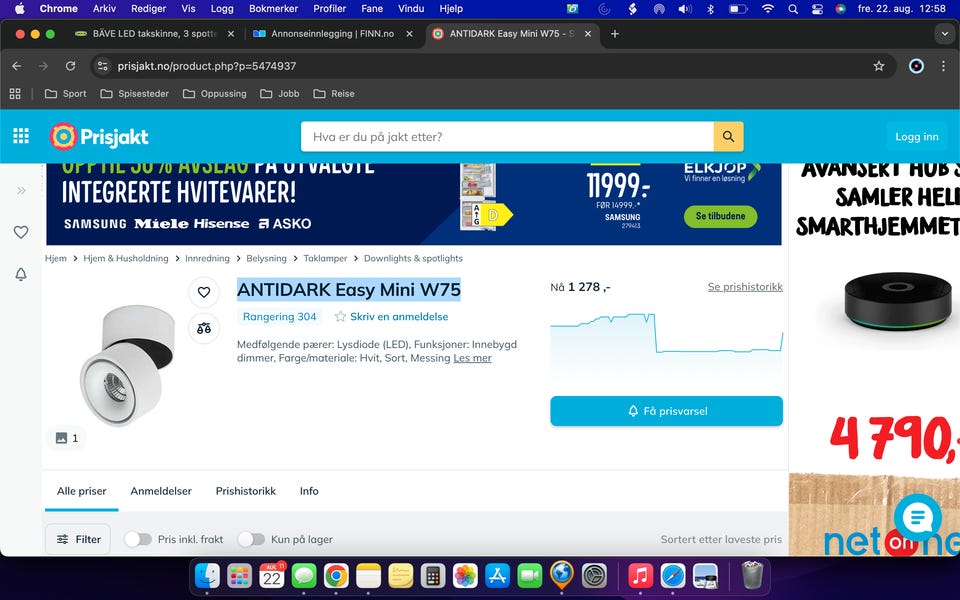Open the Bokmerker menu in menu bar
Viewport: 960px width, 600px height.
(x=273, y=9)
